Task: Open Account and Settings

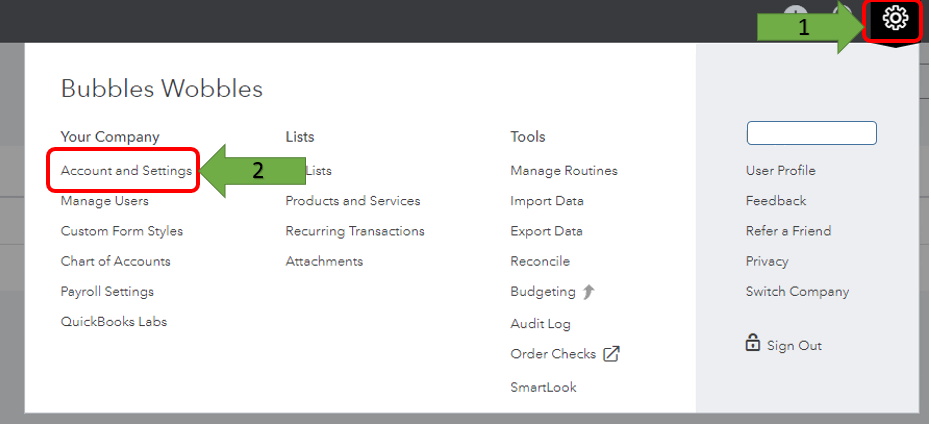Action: click(126, 170)
